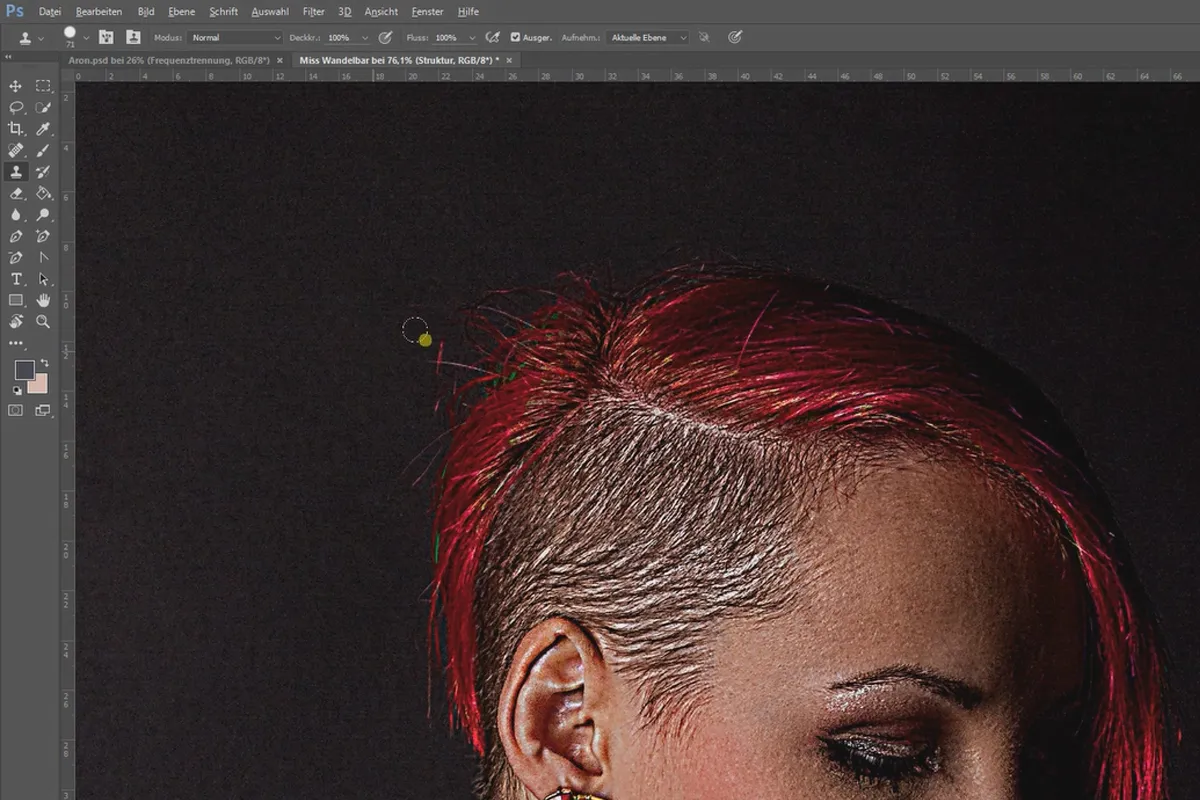Select the Quick Selection tool
Image resolution: width=1200 pixels, height=800 pixels.
(43, 107)
